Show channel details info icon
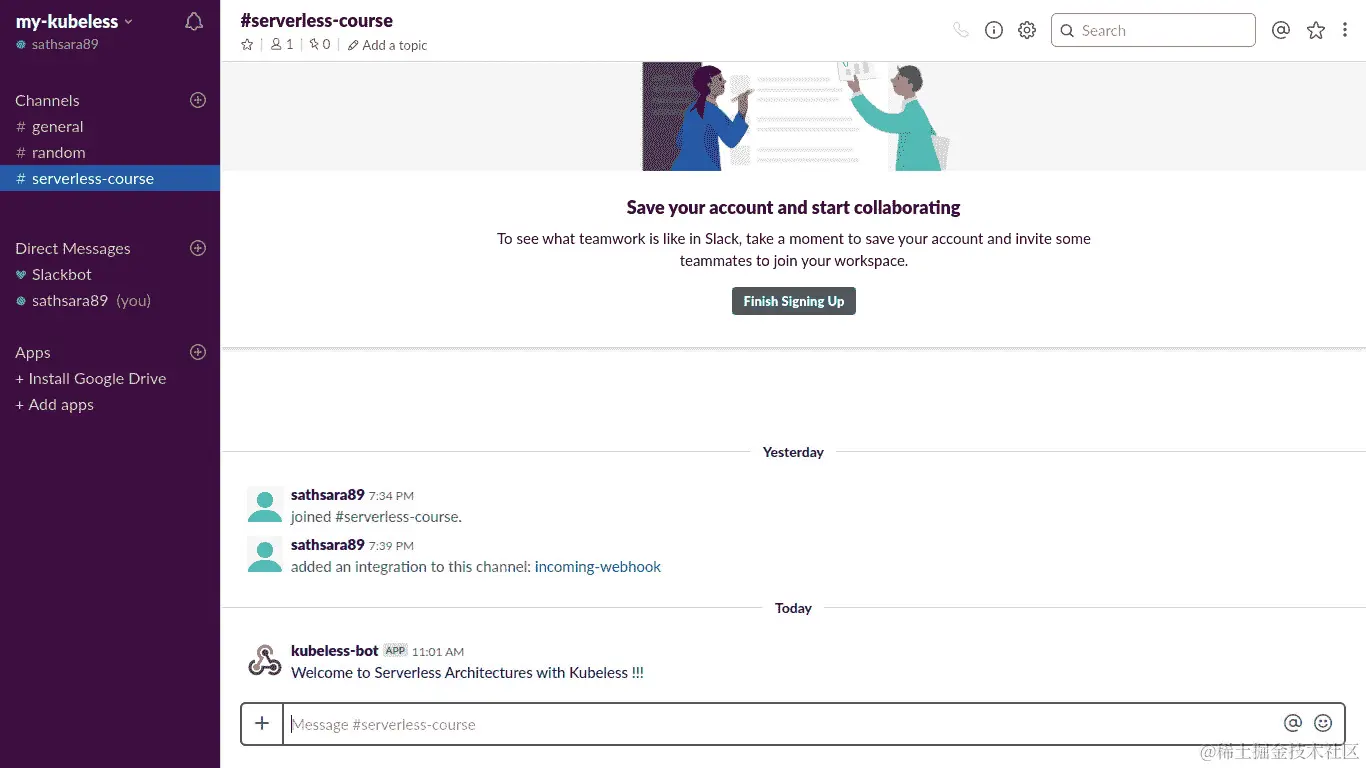Viewport: 1366px width, 768px height. [x=994, y=30]
